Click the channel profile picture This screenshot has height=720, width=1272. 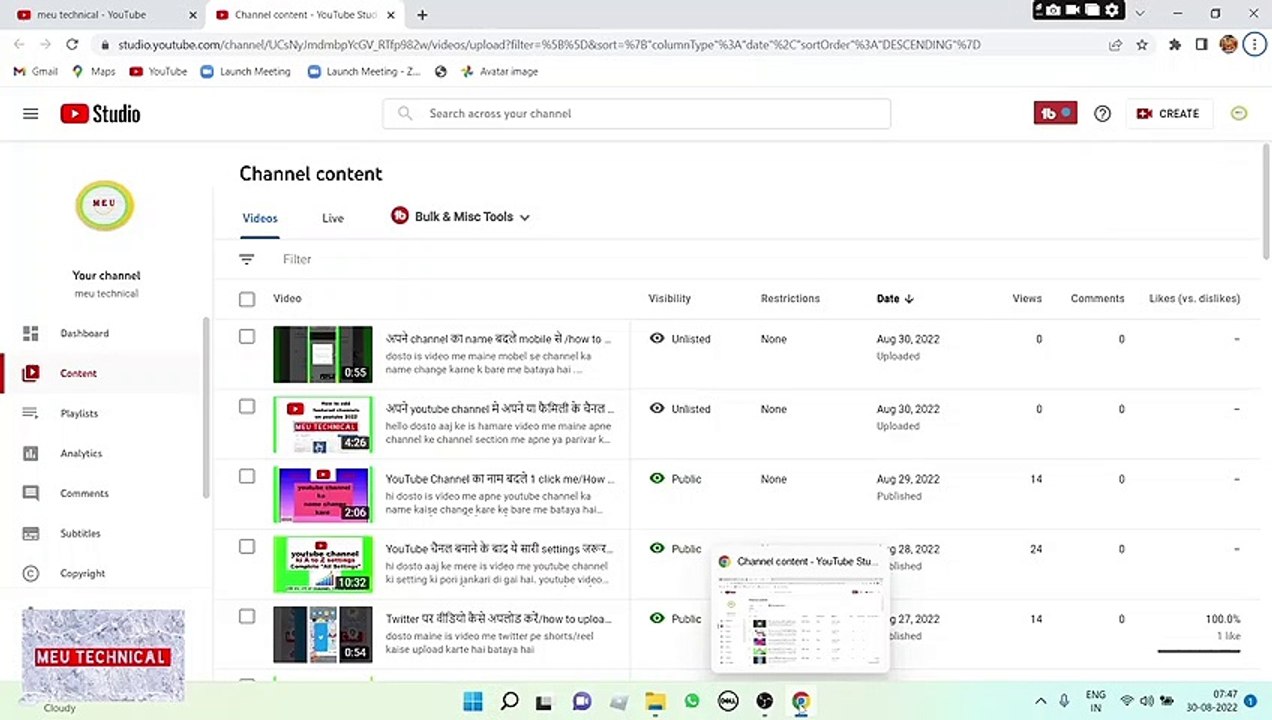click(105, 205)
